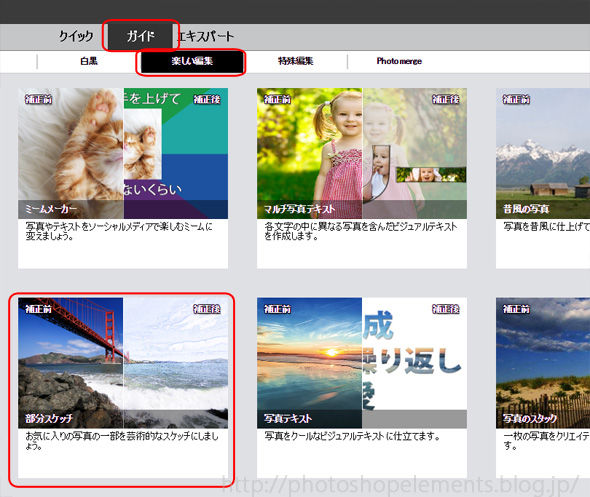Click the マルチ写真テキスト description text

pos(360,231)
